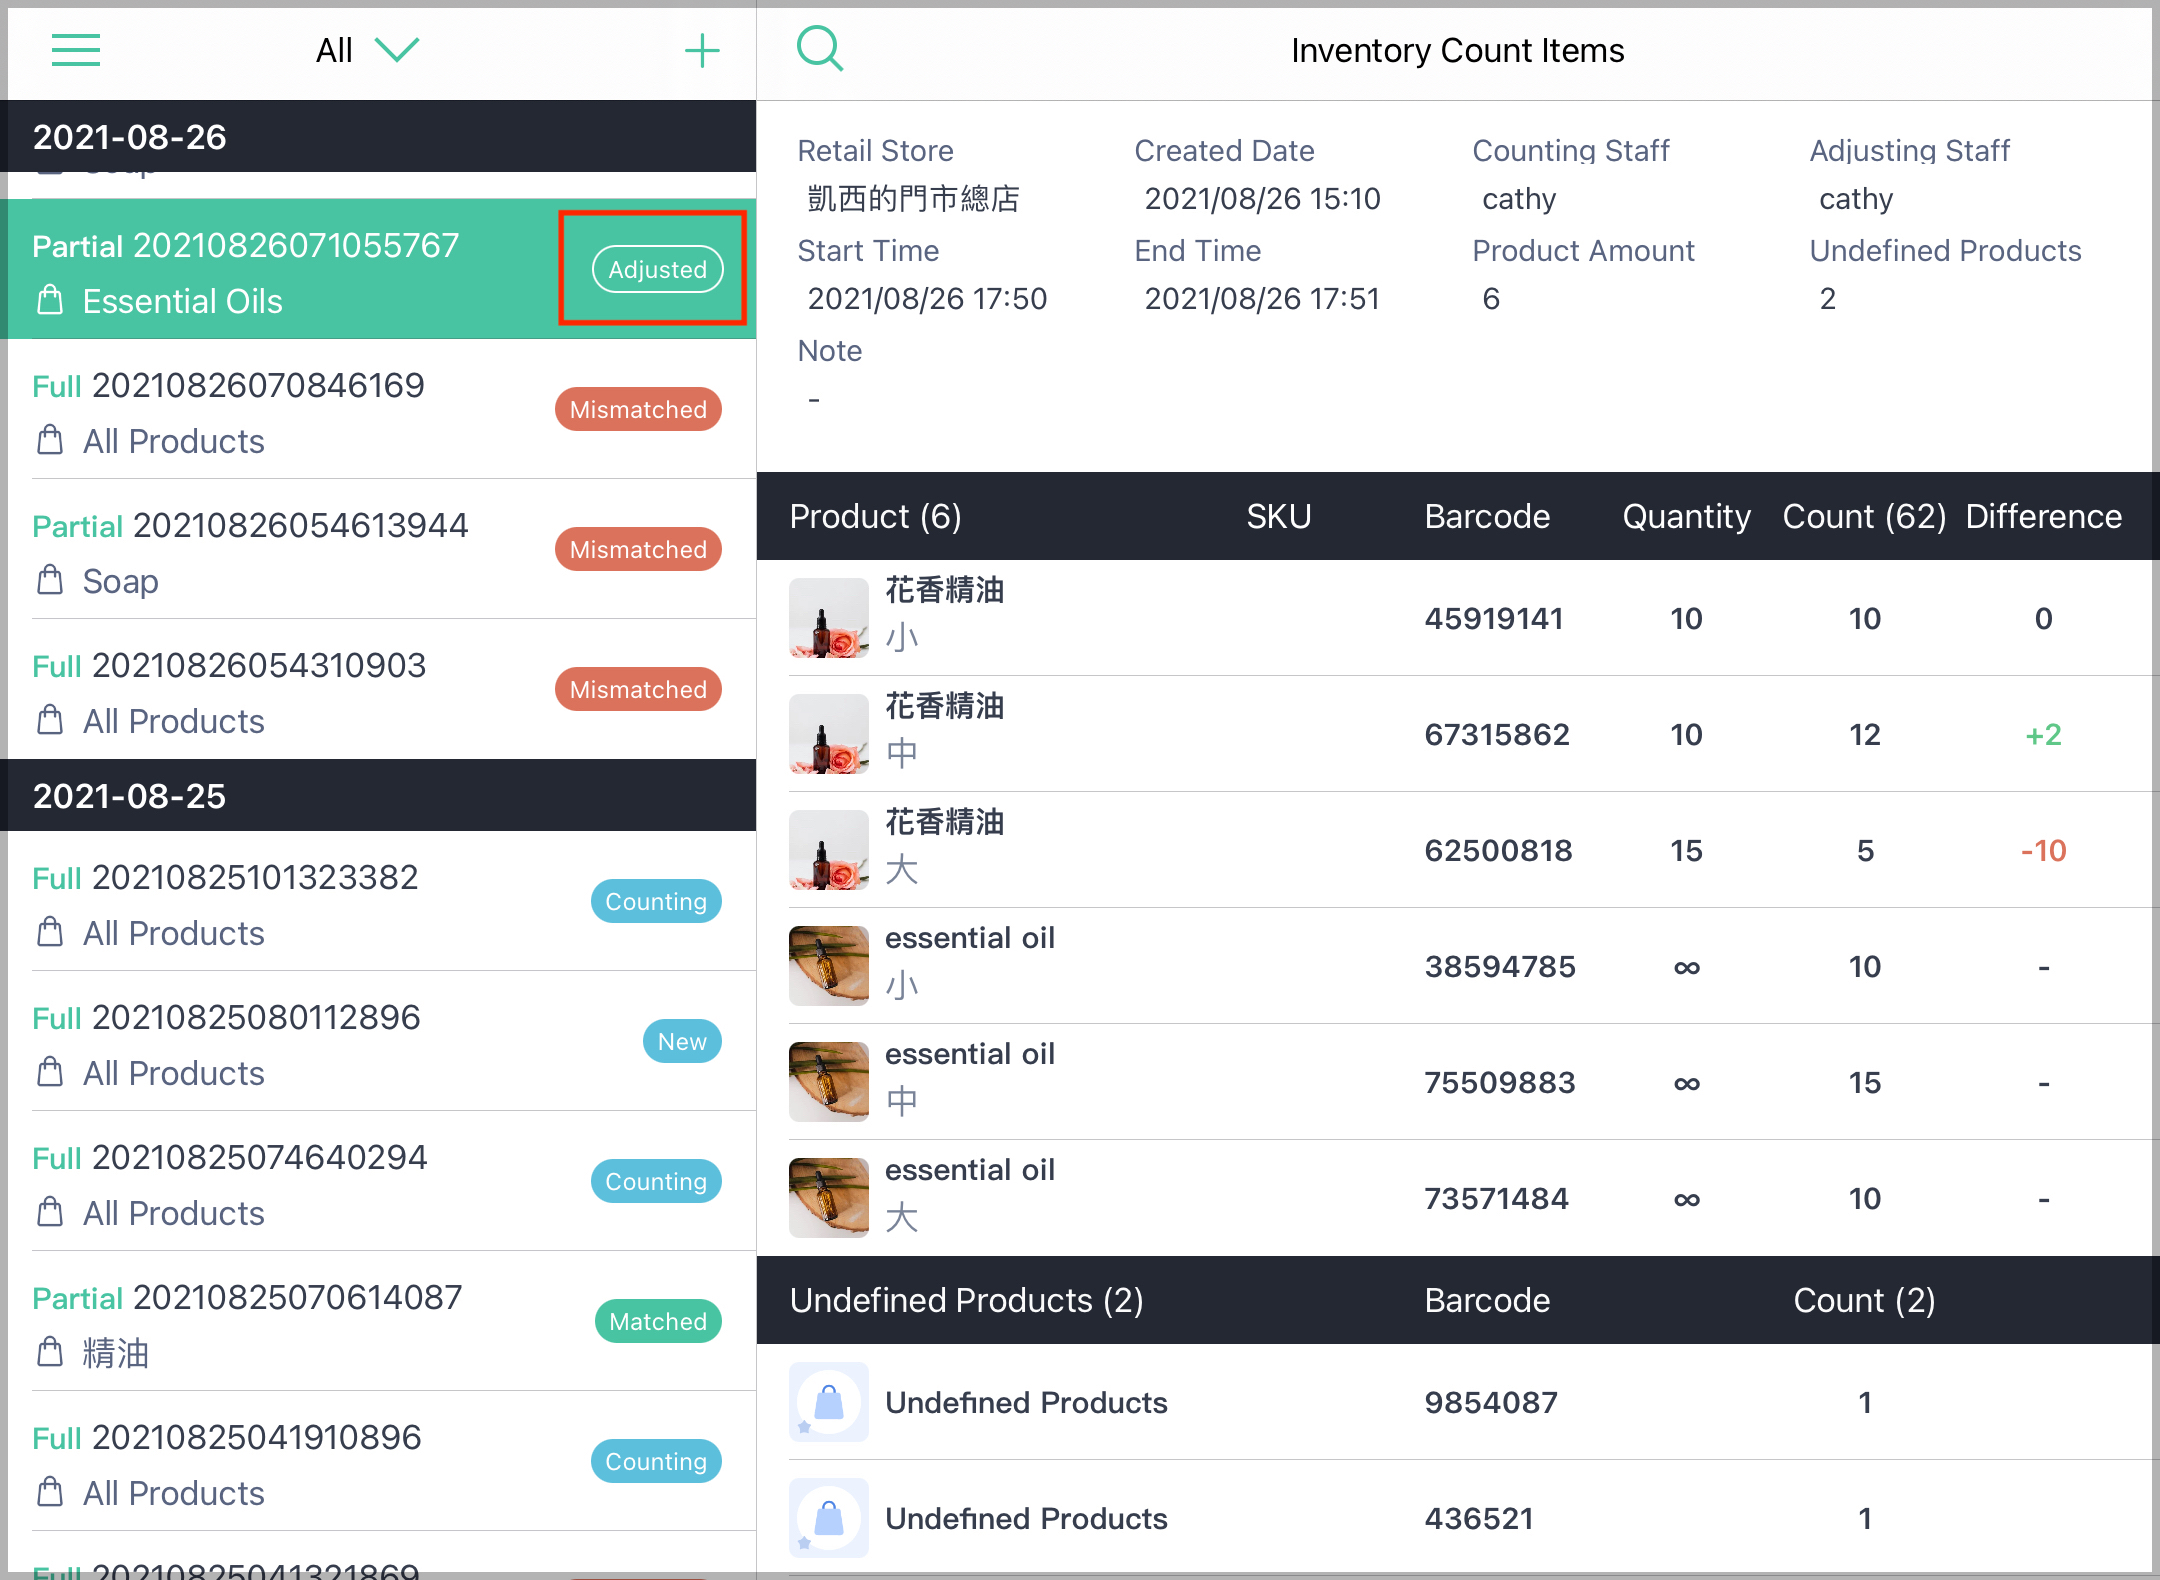Open the search magnifier icon
The width and height of the screenshot is (2160, 1580).
pos(820,48)
